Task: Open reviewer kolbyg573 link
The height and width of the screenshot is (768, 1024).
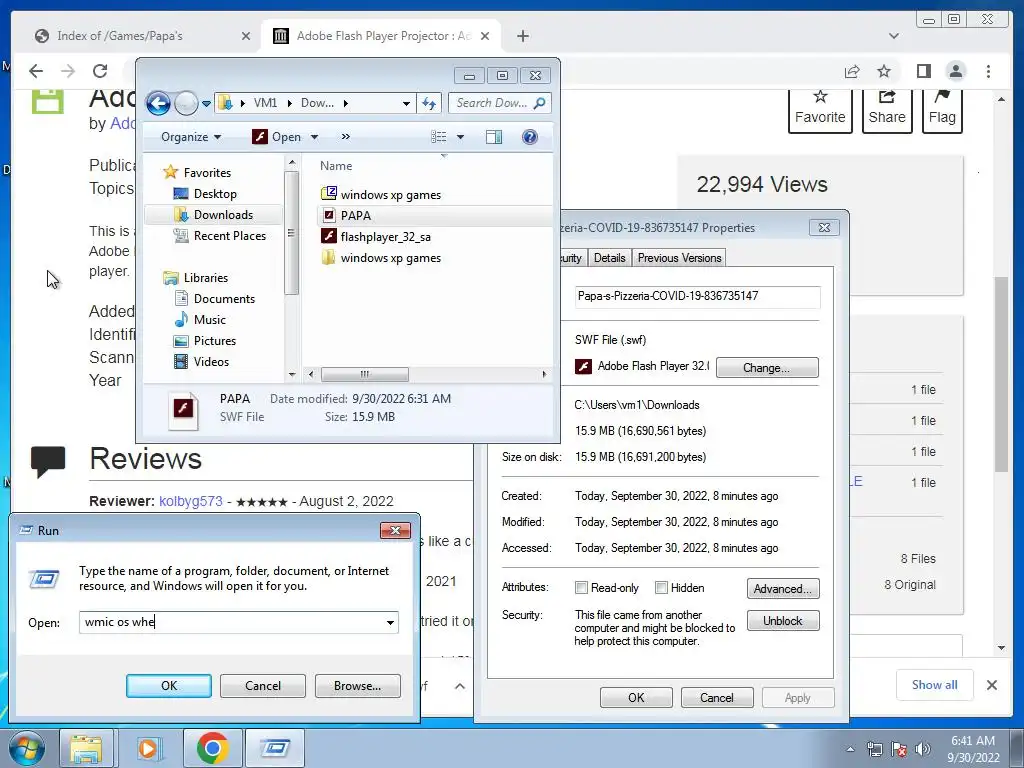Action: click(x=191, y=502)
